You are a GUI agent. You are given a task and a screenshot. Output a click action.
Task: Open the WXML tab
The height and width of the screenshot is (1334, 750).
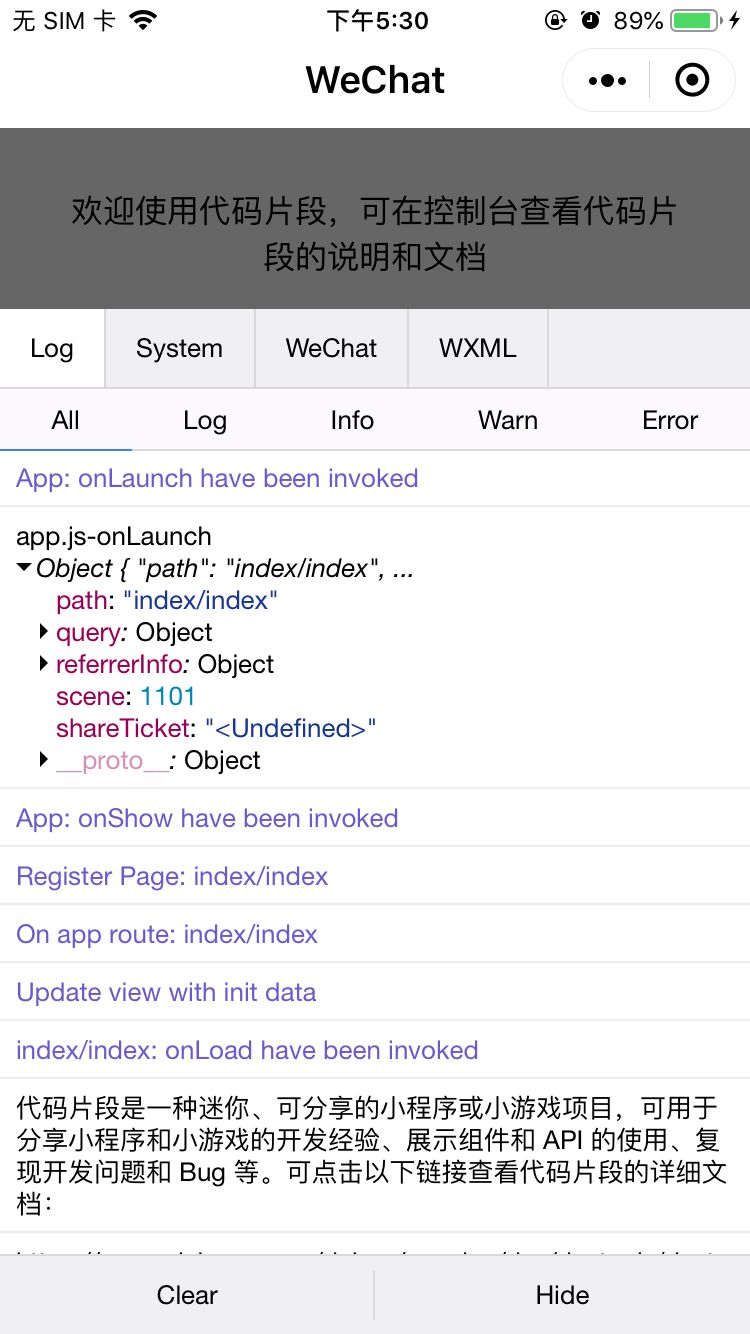coord(478,348)
